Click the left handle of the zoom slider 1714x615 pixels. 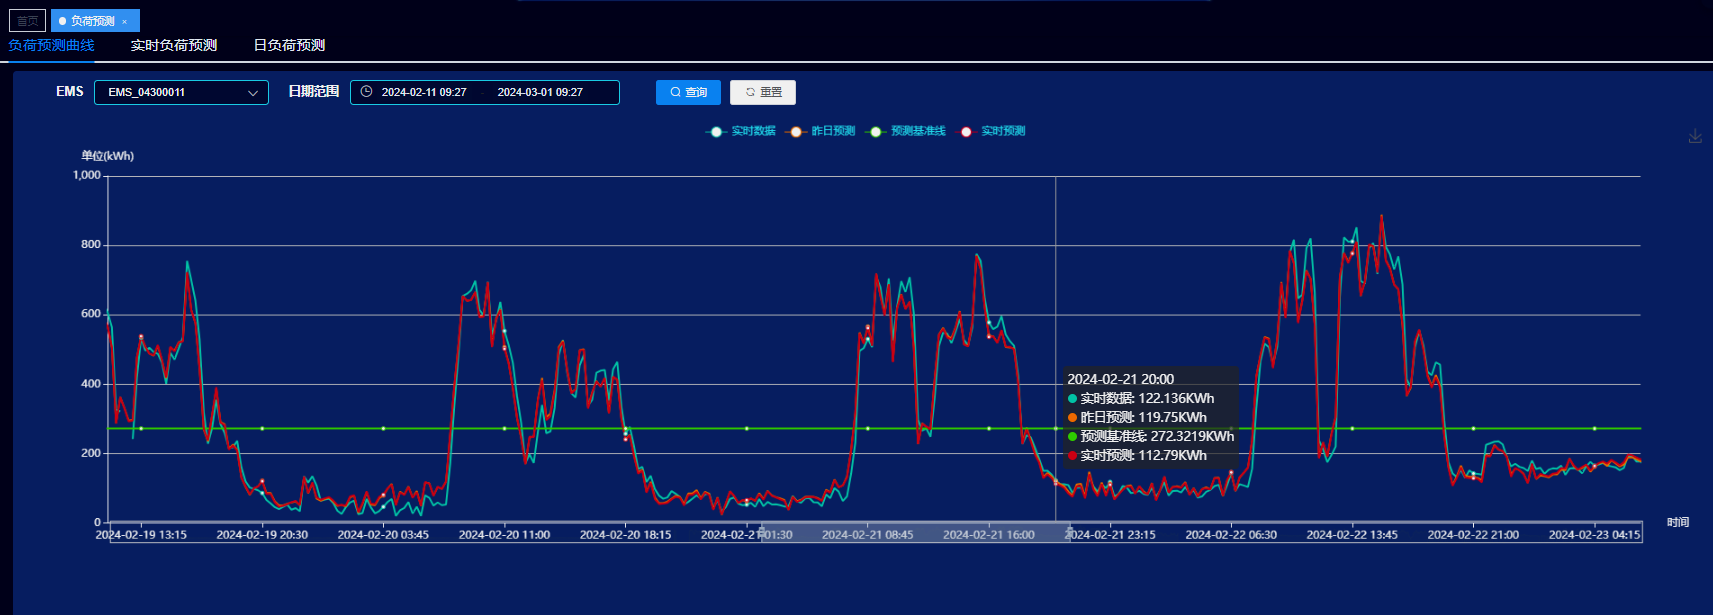click(x=762, y=532)
